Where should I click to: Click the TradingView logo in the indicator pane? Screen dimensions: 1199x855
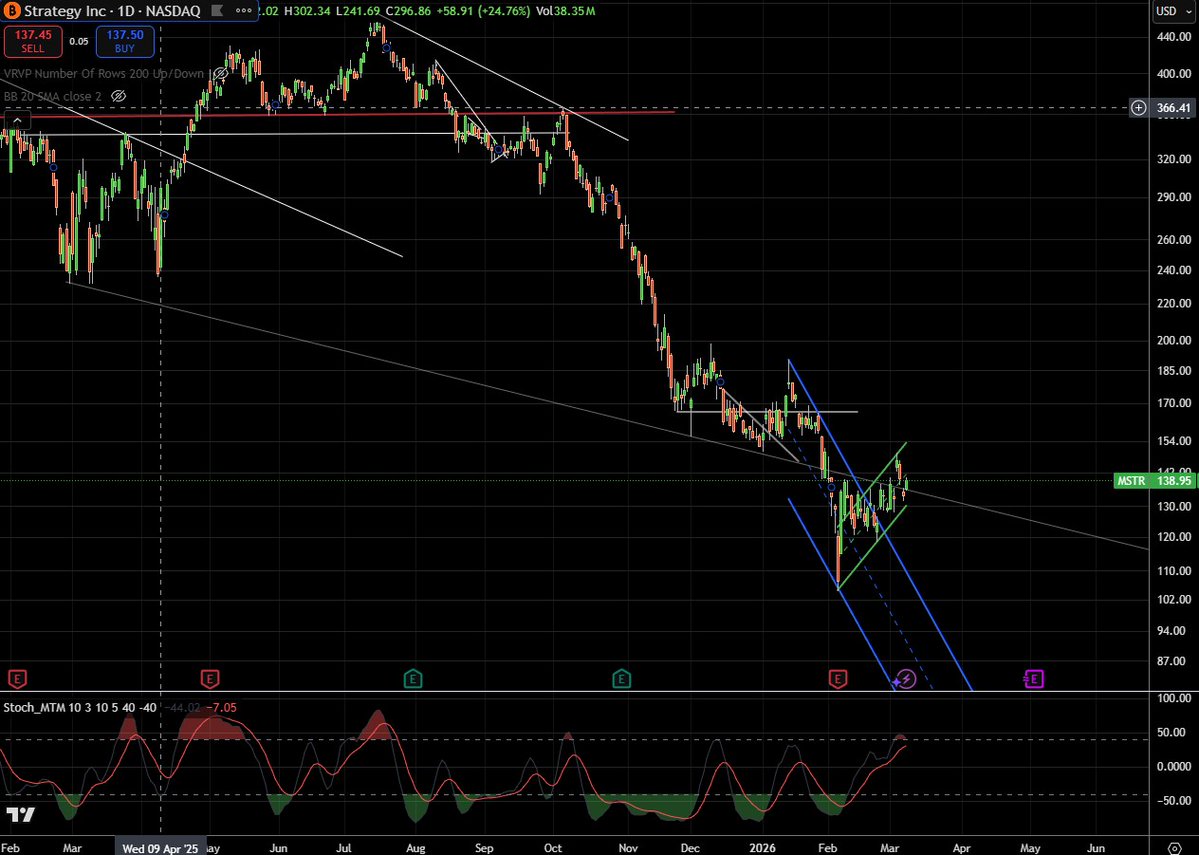22,814
